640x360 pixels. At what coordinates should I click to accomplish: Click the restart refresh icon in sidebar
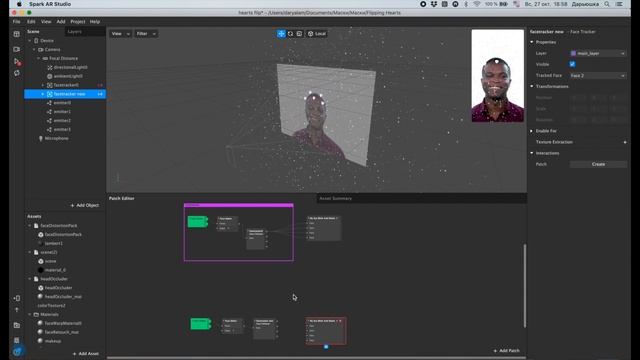[x=16, y=73]
